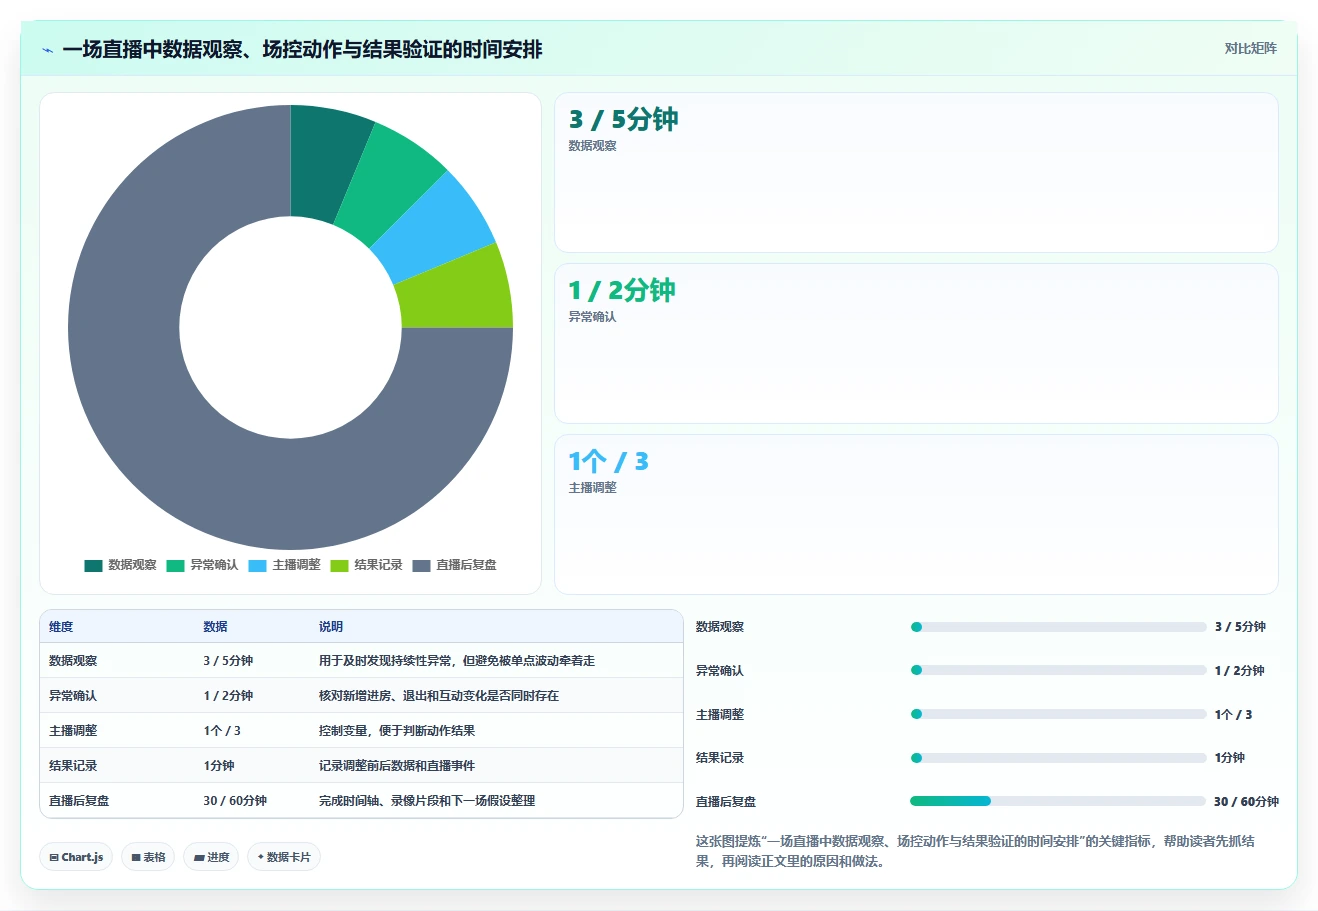Viewport: 1318px width, 911px height.
Task: Click the lightning bolt icon beside the title
Action: (47, 50)
